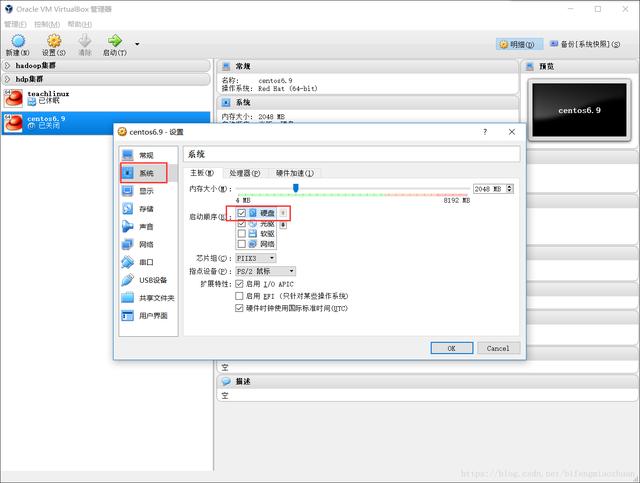Expand the hdp集群 VM group

[x=106, y=79]
